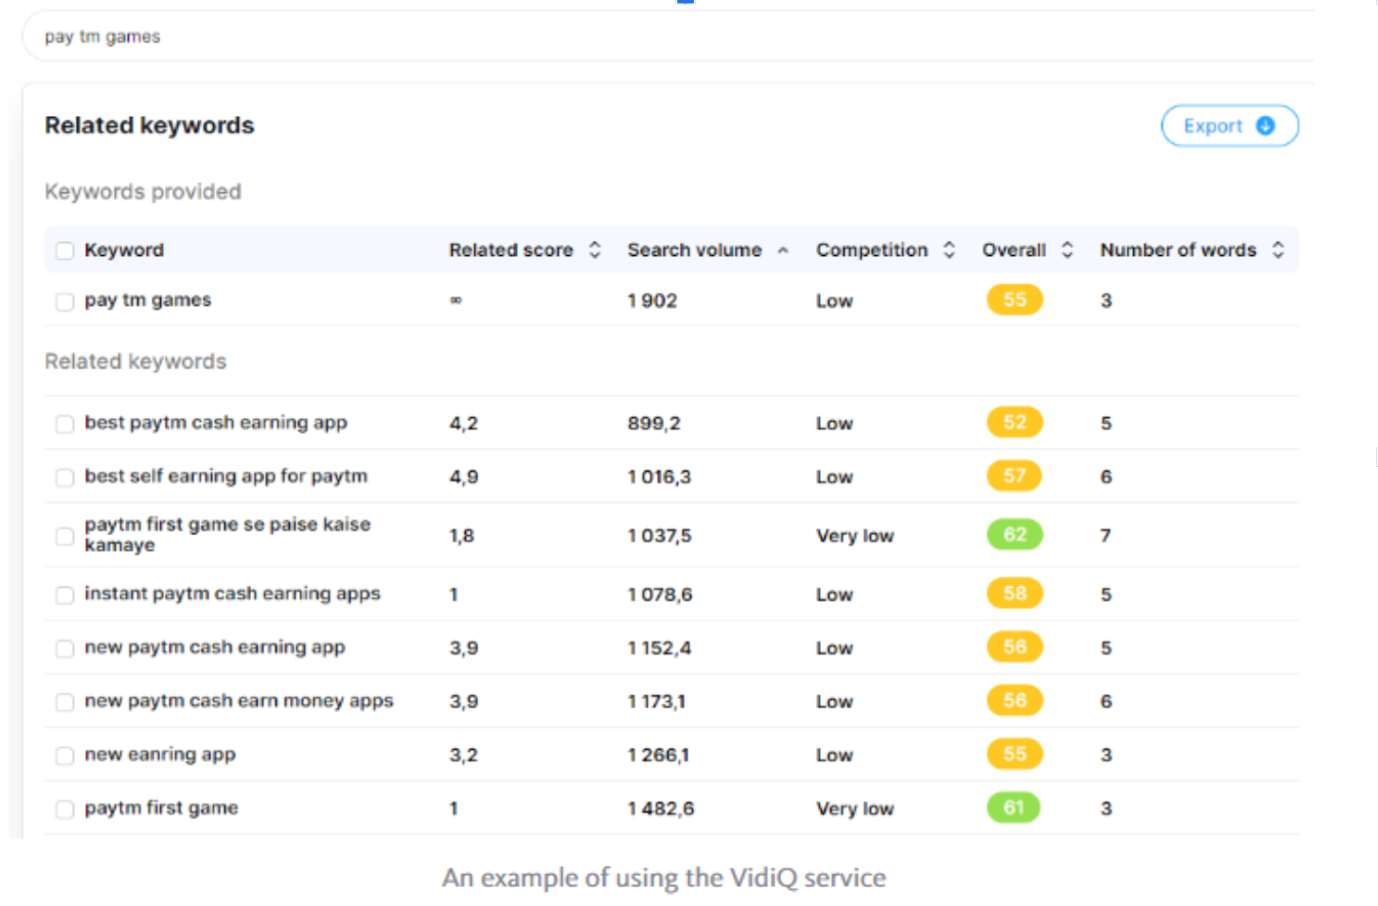Image resolution: width=1378 pixels, height=906 pixels.
Task: Tick 'new paytm cash earn money apps' checkbox
Action: click(65, 702)
